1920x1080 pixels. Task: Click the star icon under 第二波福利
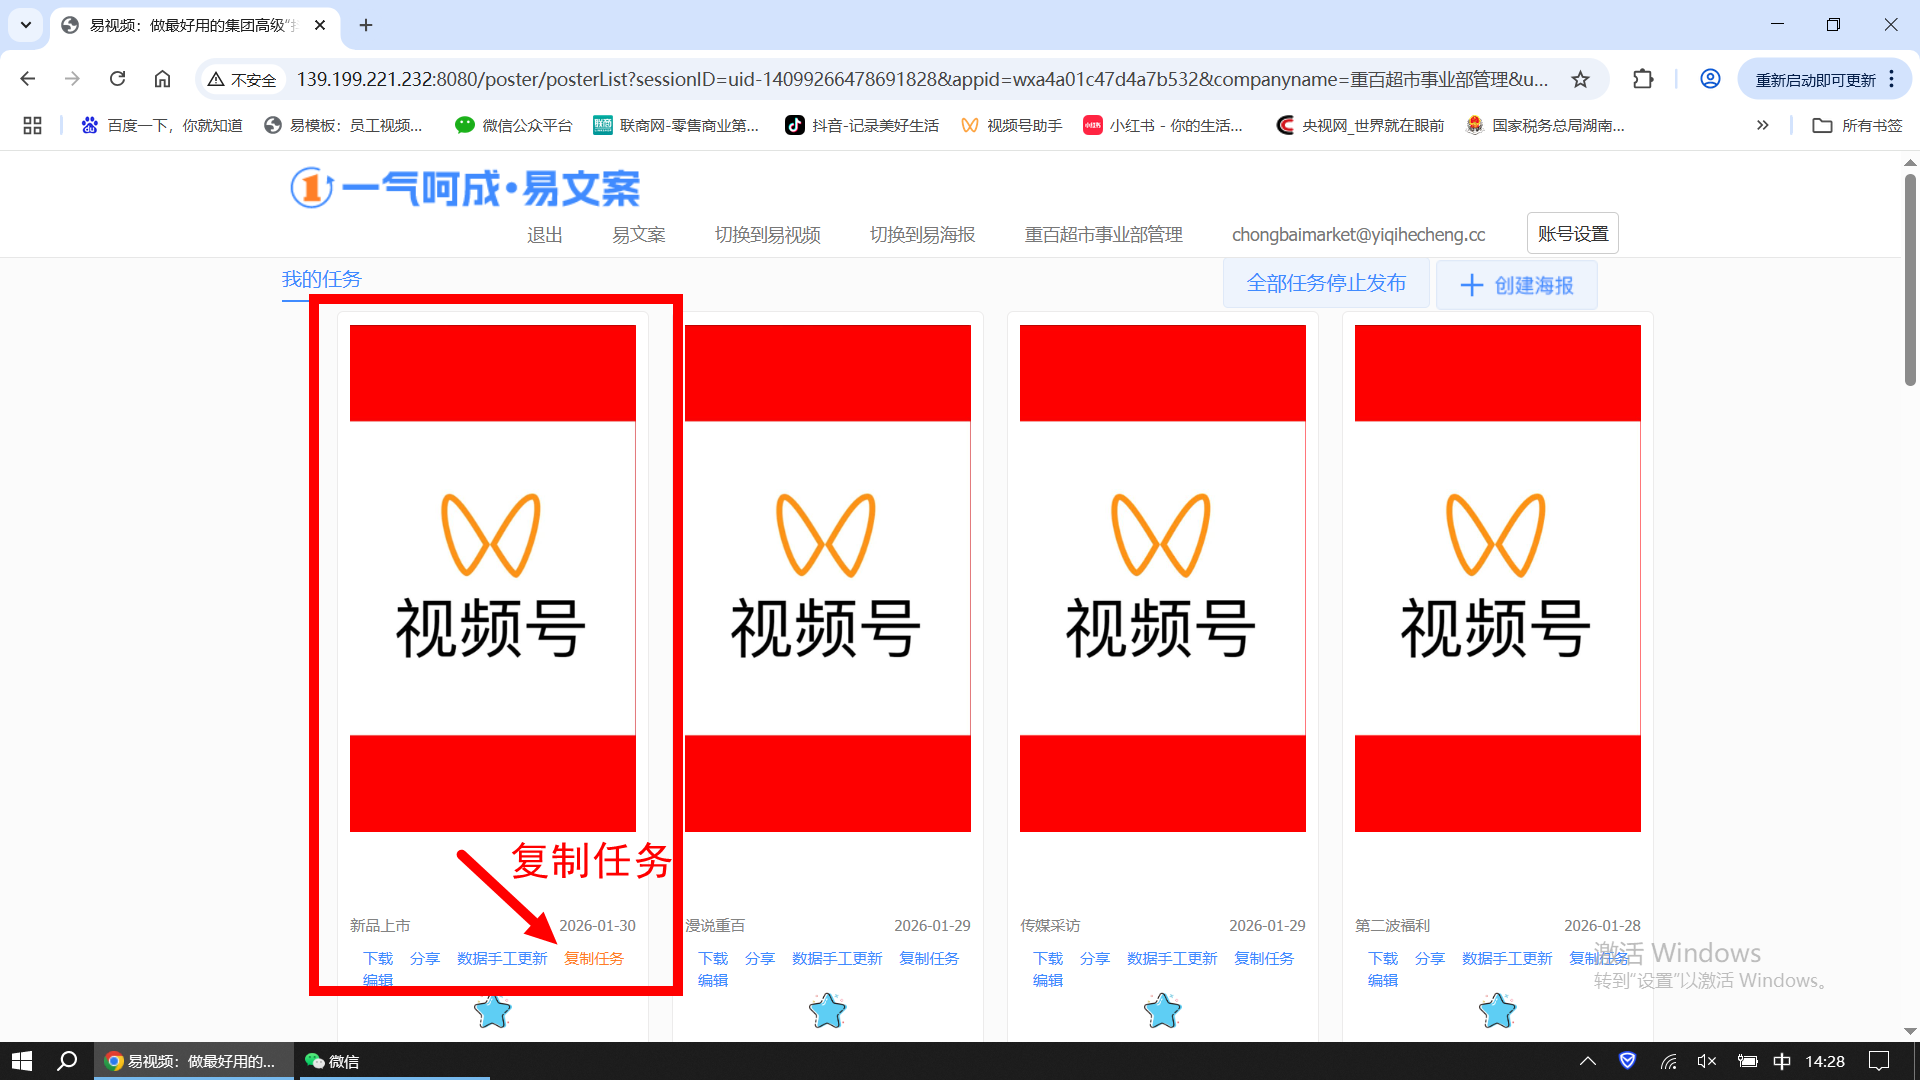pyautogui.click(x=1498, y=1012)
